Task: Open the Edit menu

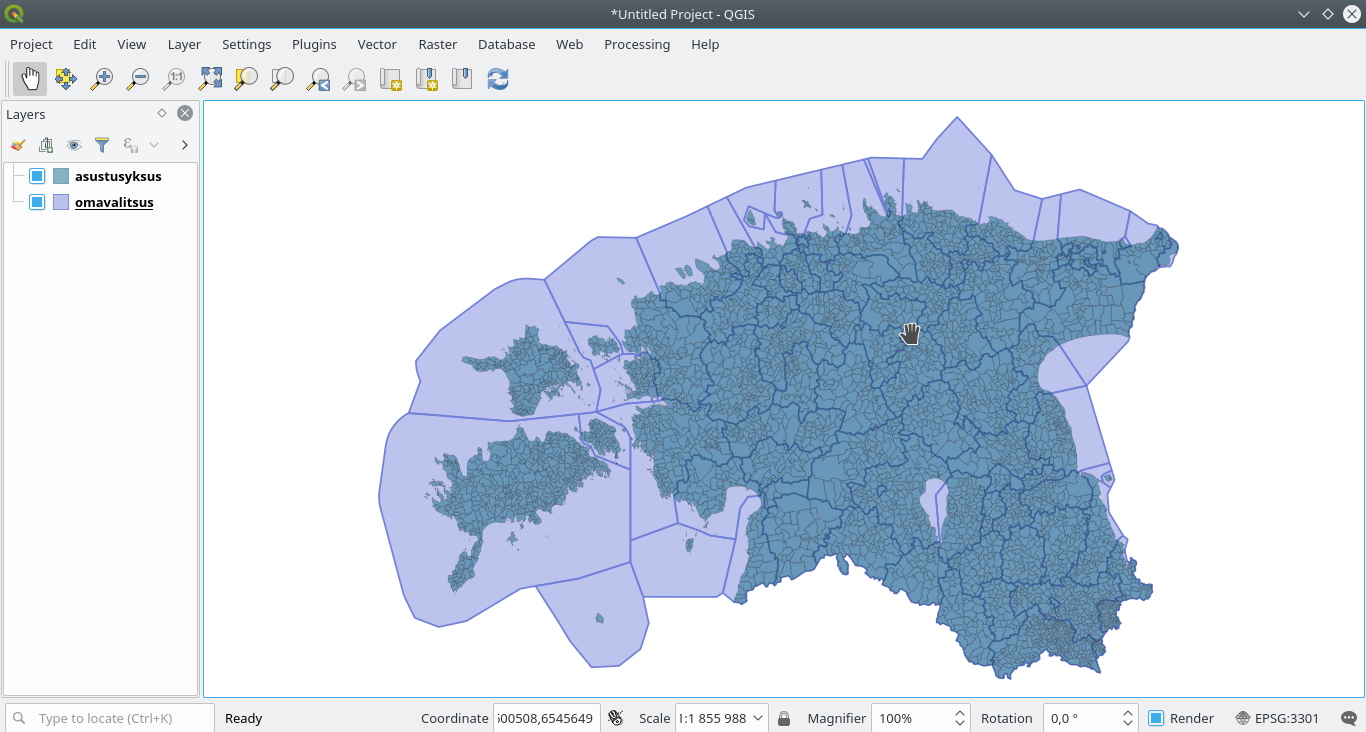Action: point(85,44)
